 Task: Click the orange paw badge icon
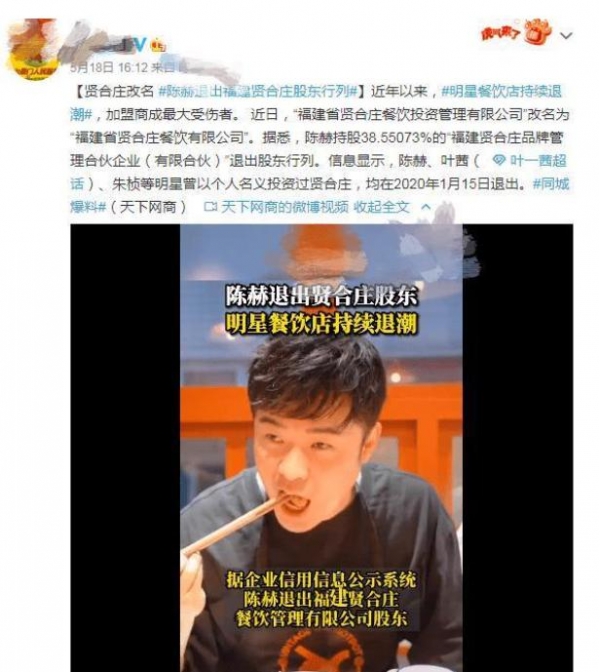click(x=538, y=33)
